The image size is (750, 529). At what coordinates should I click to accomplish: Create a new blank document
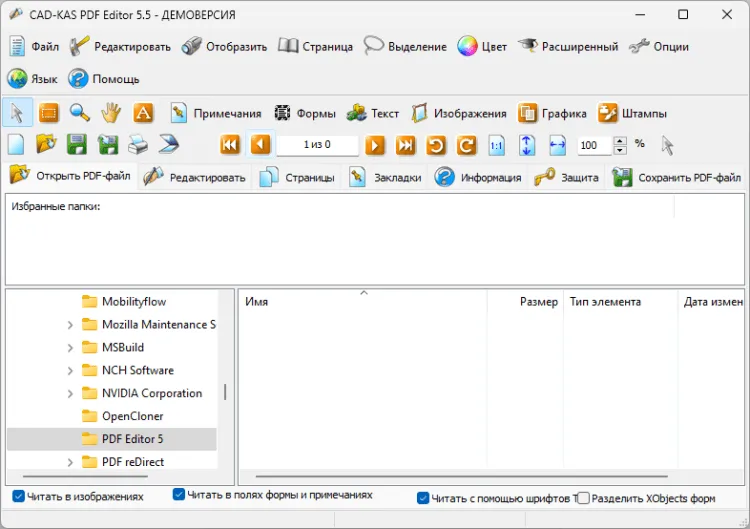(x=16, y=144)
